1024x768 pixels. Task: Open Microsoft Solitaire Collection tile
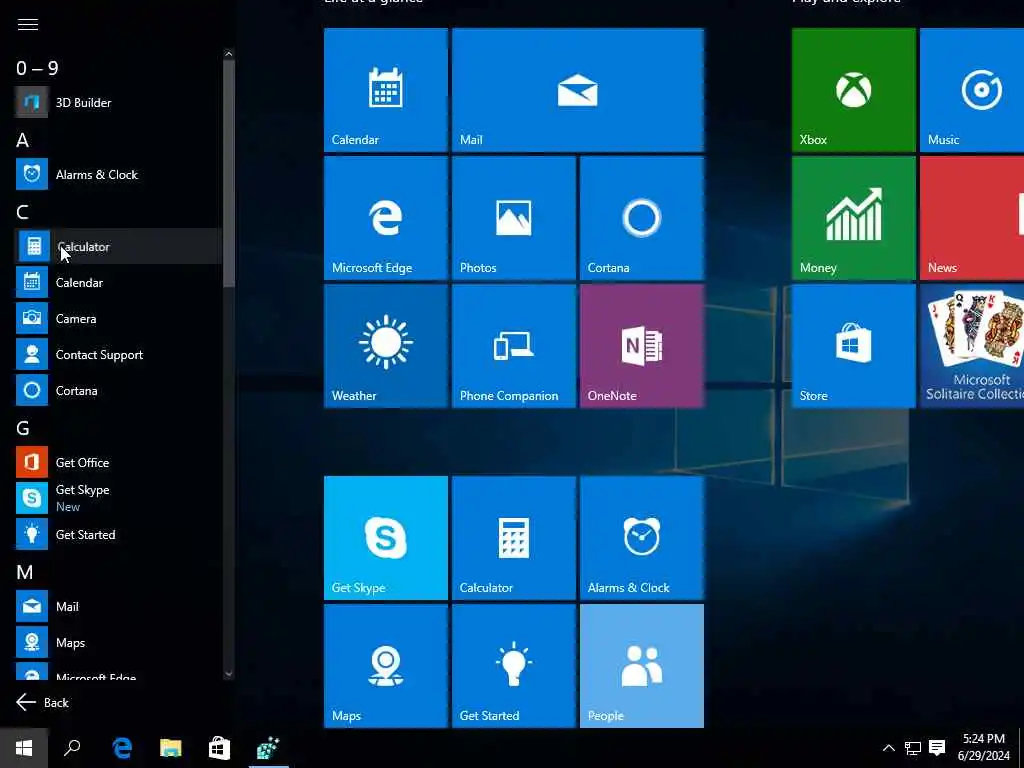(x=972, y=345)
